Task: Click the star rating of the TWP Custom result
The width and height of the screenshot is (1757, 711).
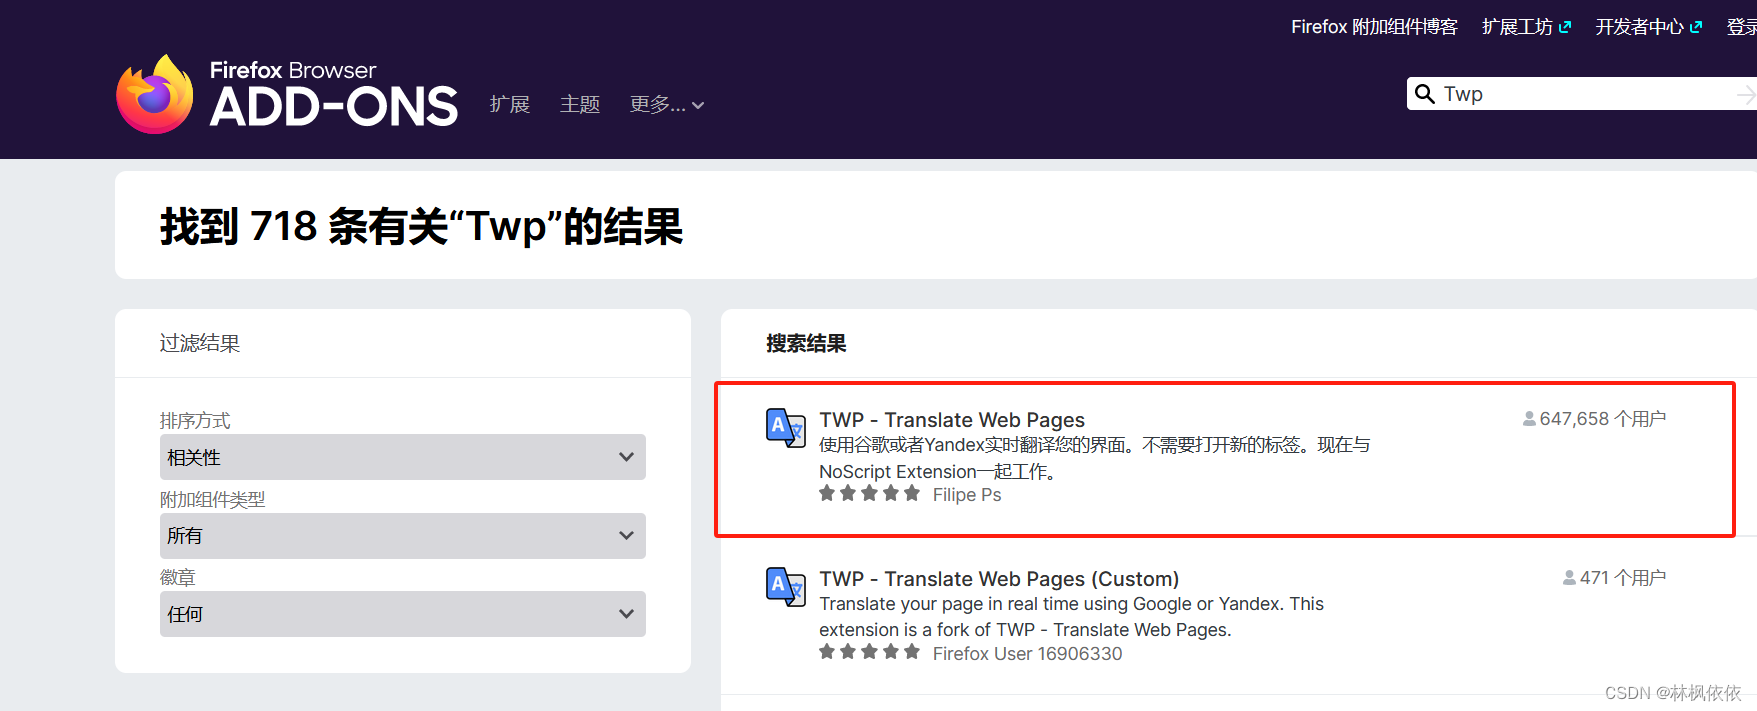Action: point(869,652)
